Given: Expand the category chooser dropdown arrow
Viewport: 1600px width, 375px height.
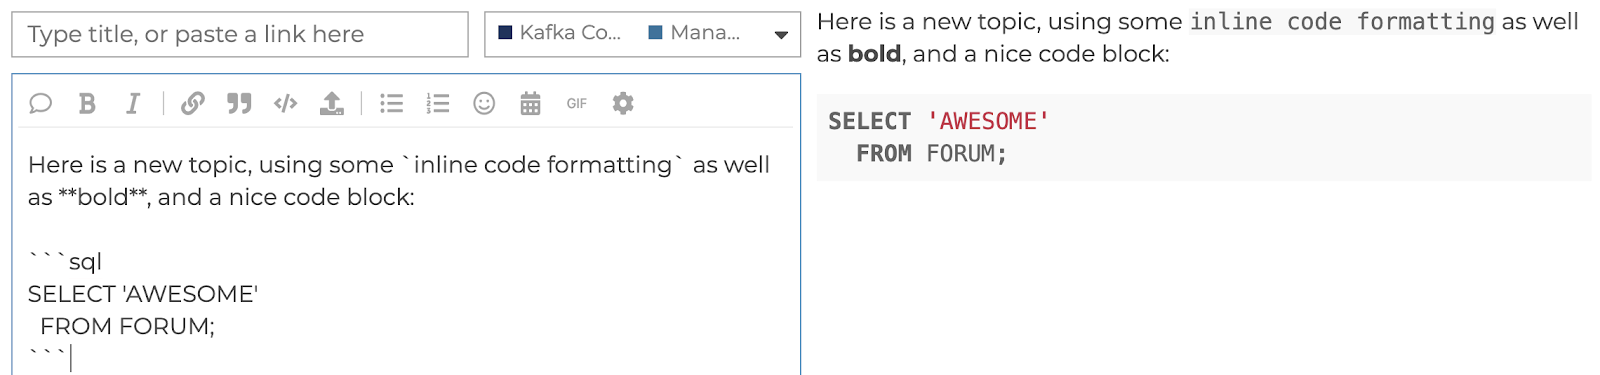Looking at the screenshot, I should tap(781, 35).
